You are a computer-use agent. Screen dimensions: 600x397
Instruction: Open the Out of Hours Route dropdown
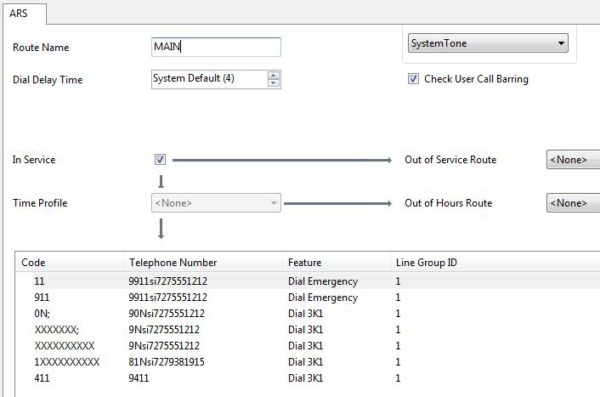573,203
